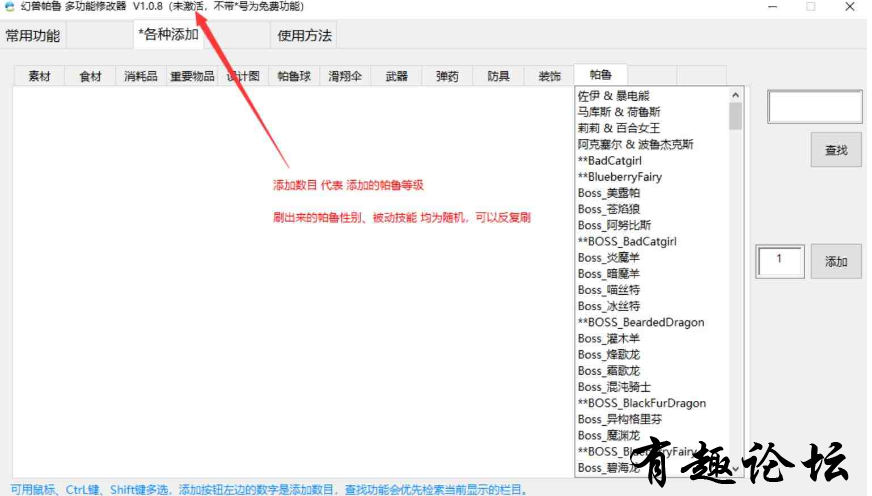Open the 设计图 sub-tab
The height and width of the screenshot is (496, 872).
(x=243, y=76)
